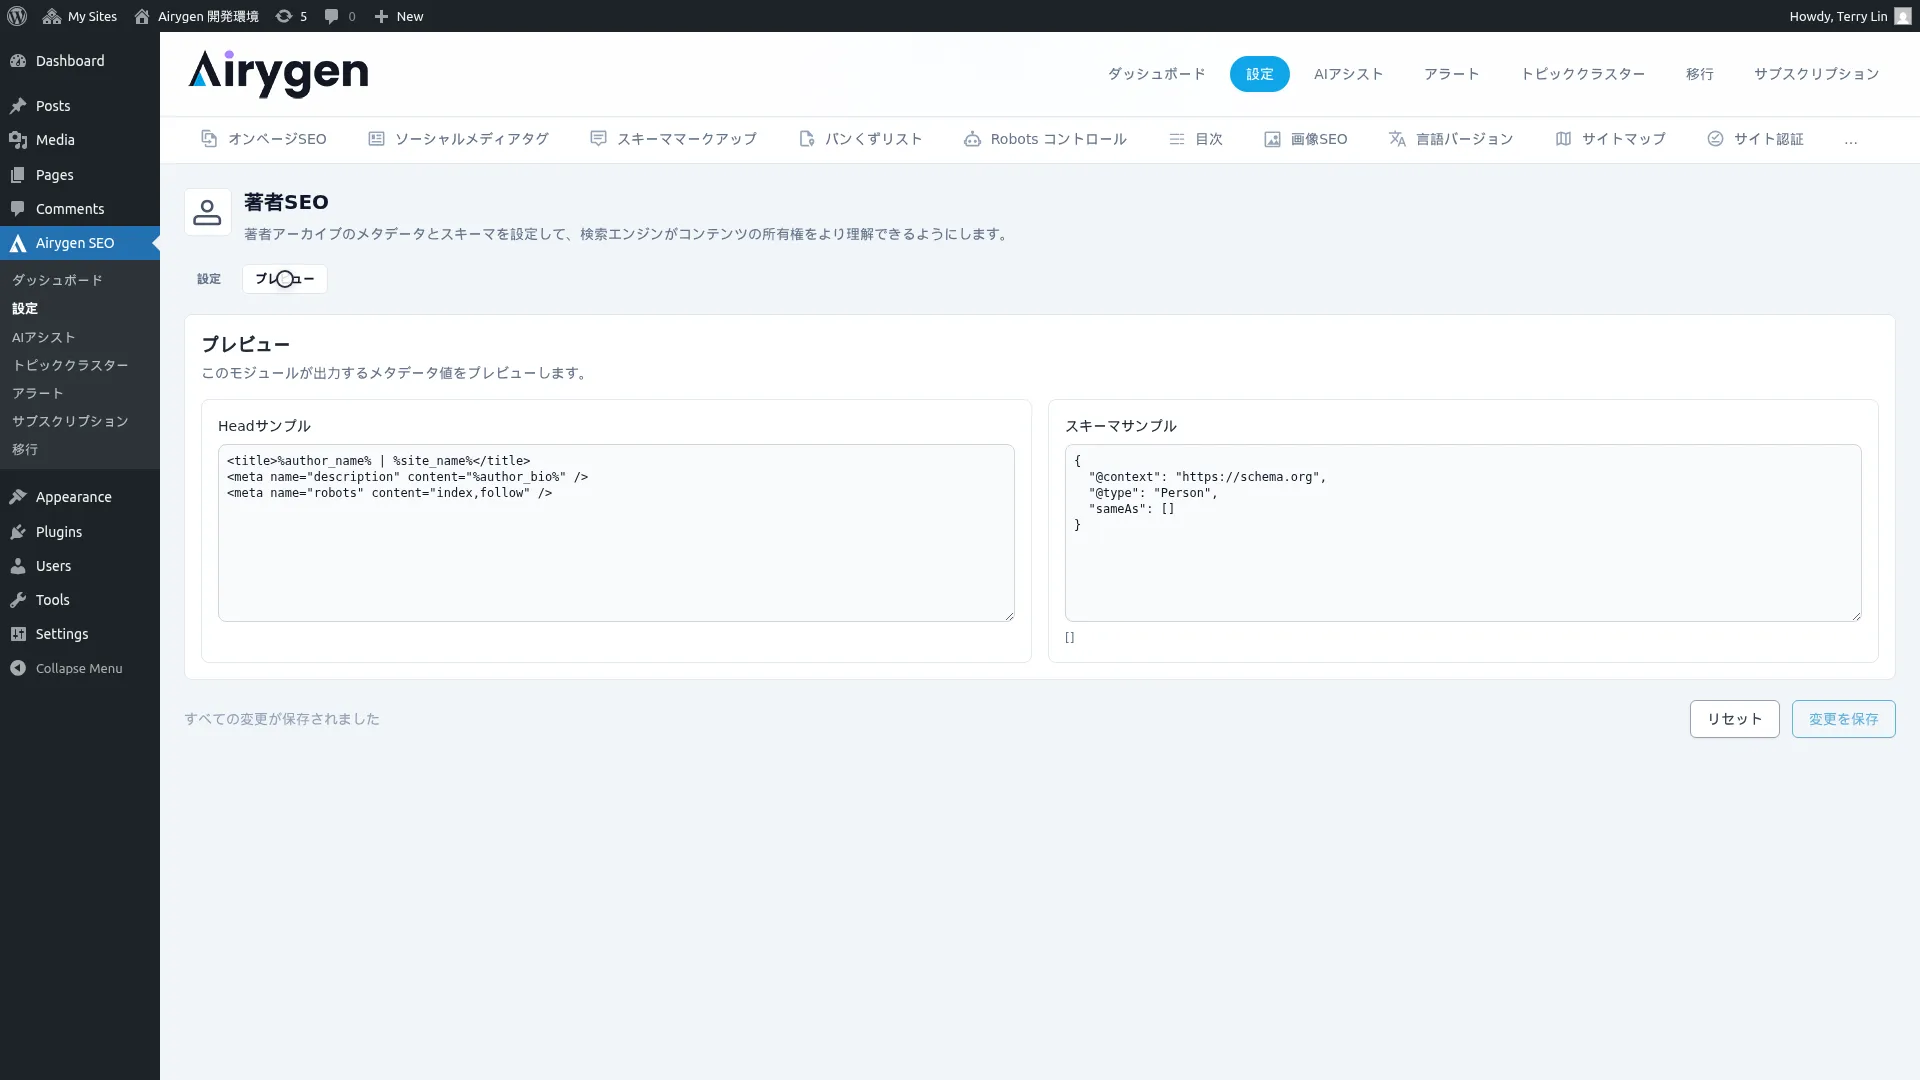Screen dimensions: 1920x1080
Task: Show more module tabs via ellipsis
Action: 1851,139
